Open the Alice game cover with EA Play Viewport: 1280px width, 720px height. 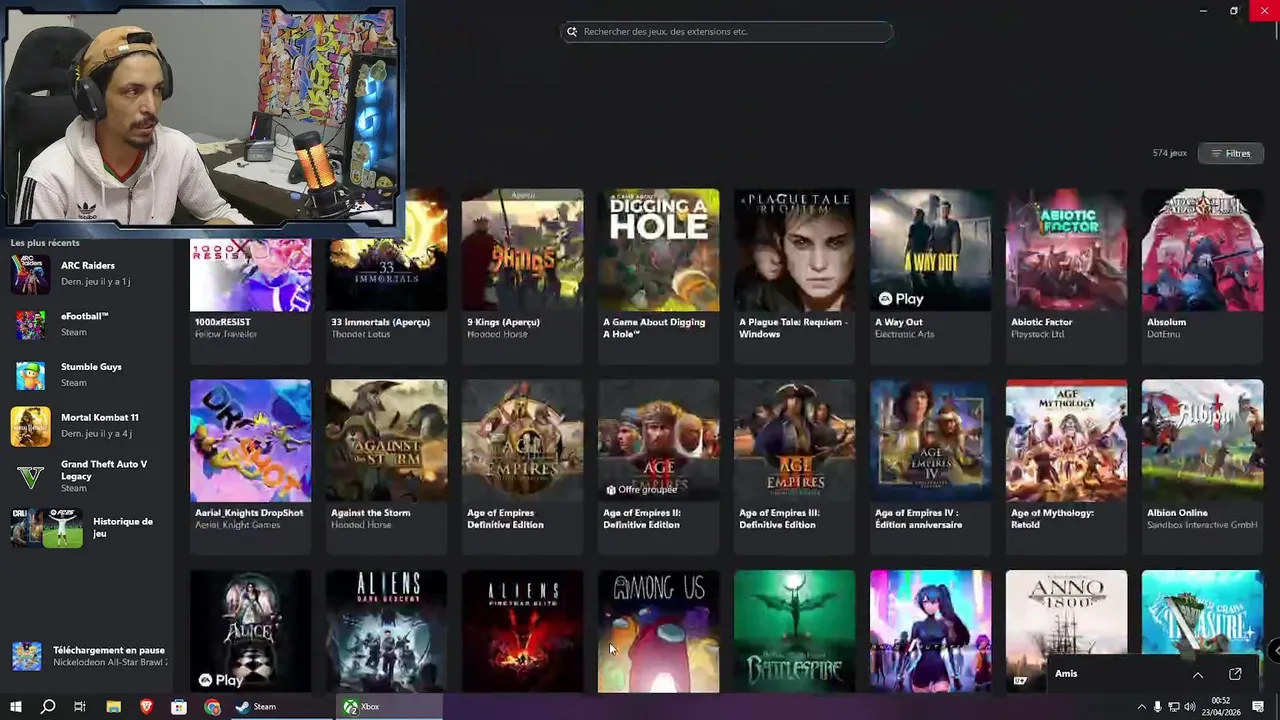tap(250, 631)
